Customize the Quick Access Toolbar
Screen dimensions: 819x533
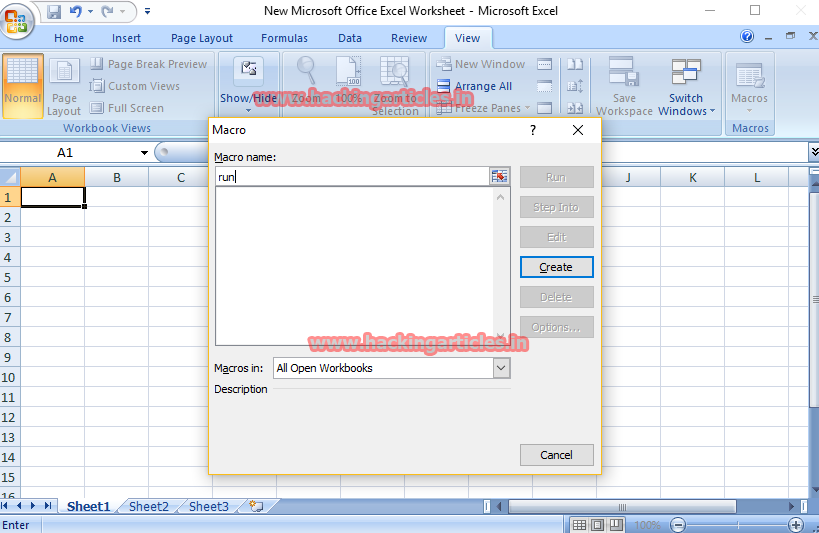click(147, 11)
